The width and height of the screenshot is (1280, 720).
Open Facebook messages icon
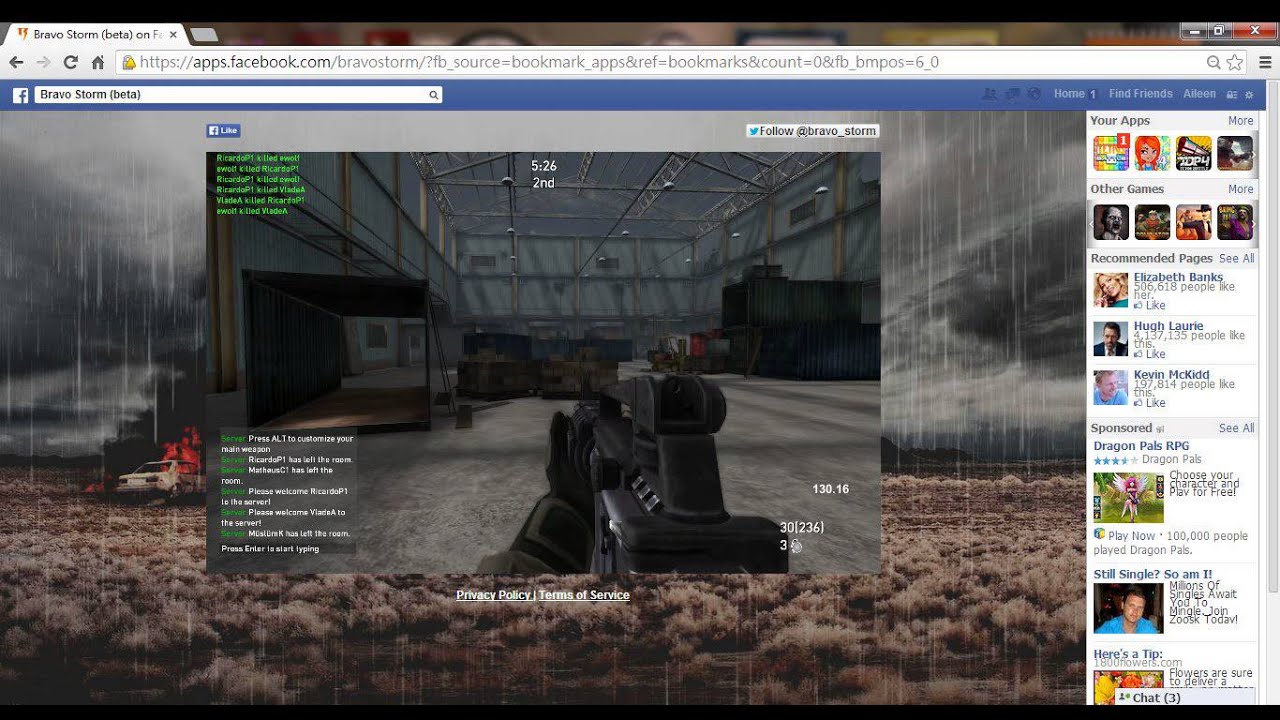(1012, 94)
